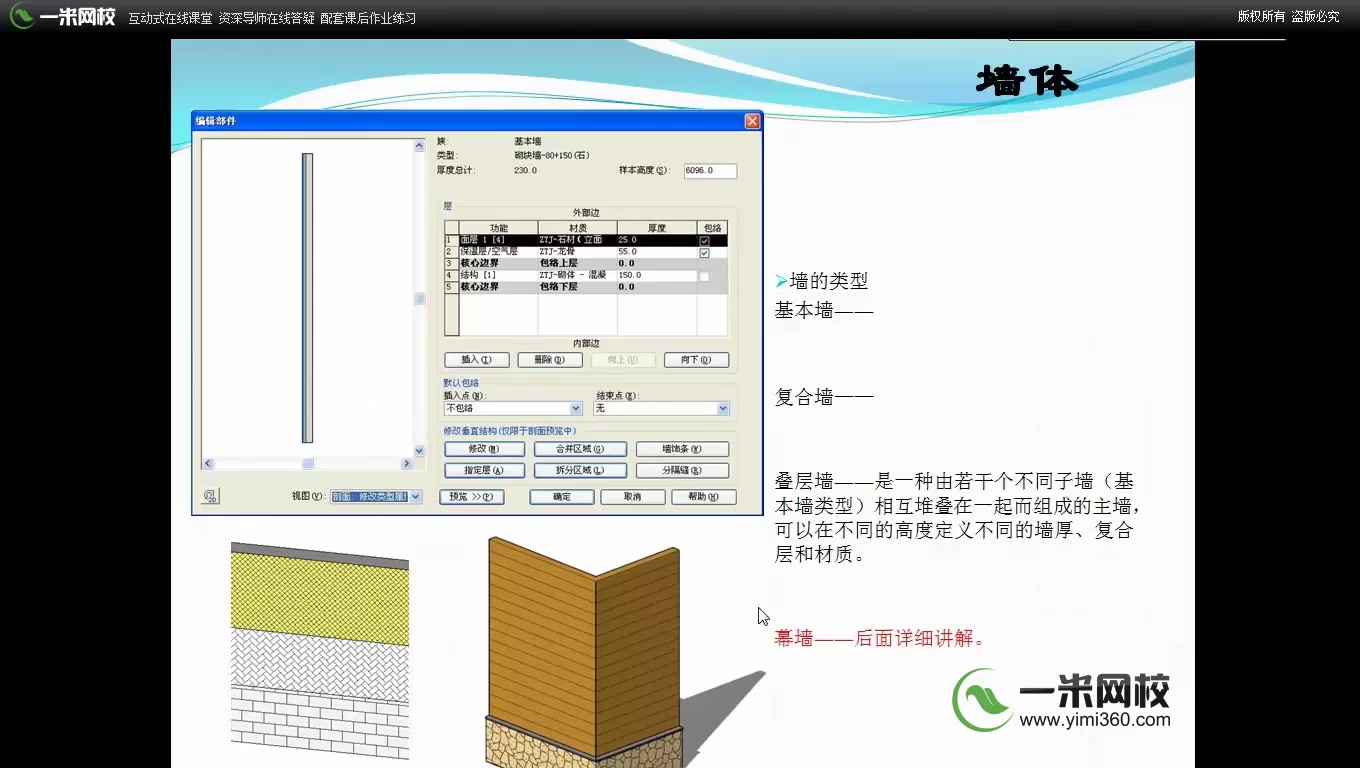1360x768 pixels.
Task: Click the layered hatch pattern wall image
Action: [320, 651]
